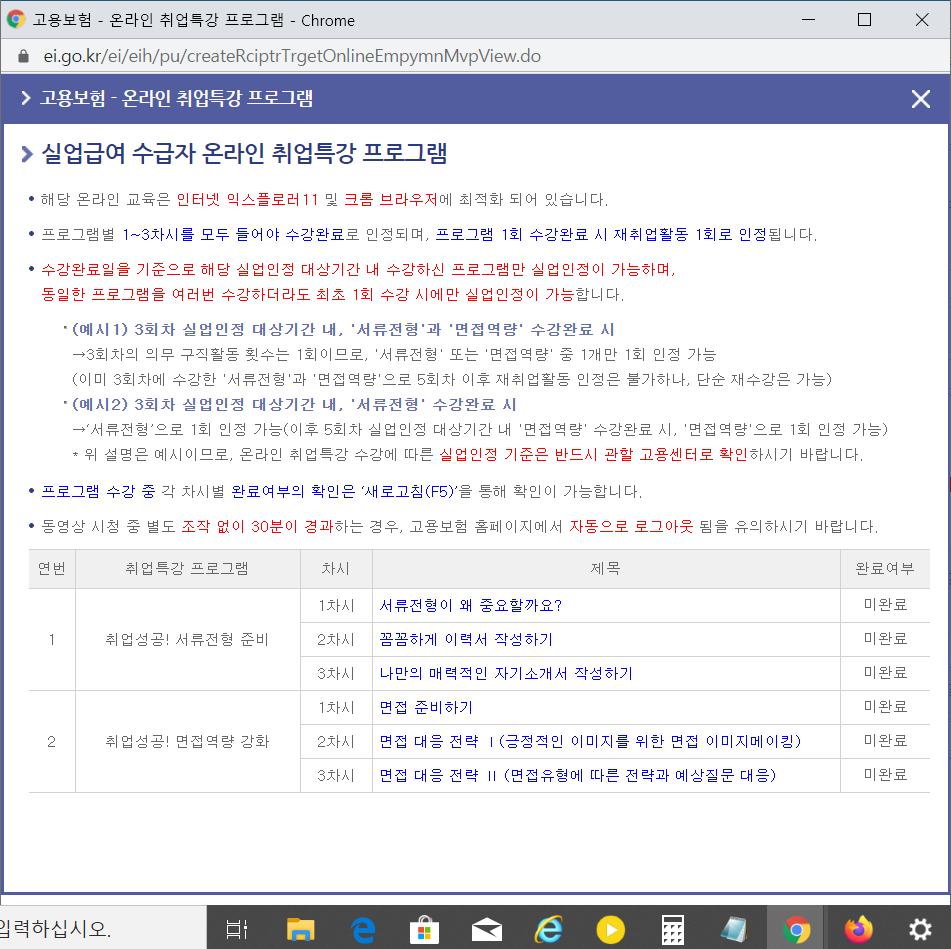Open File Explorer from the taskbar

pos(301,928)
